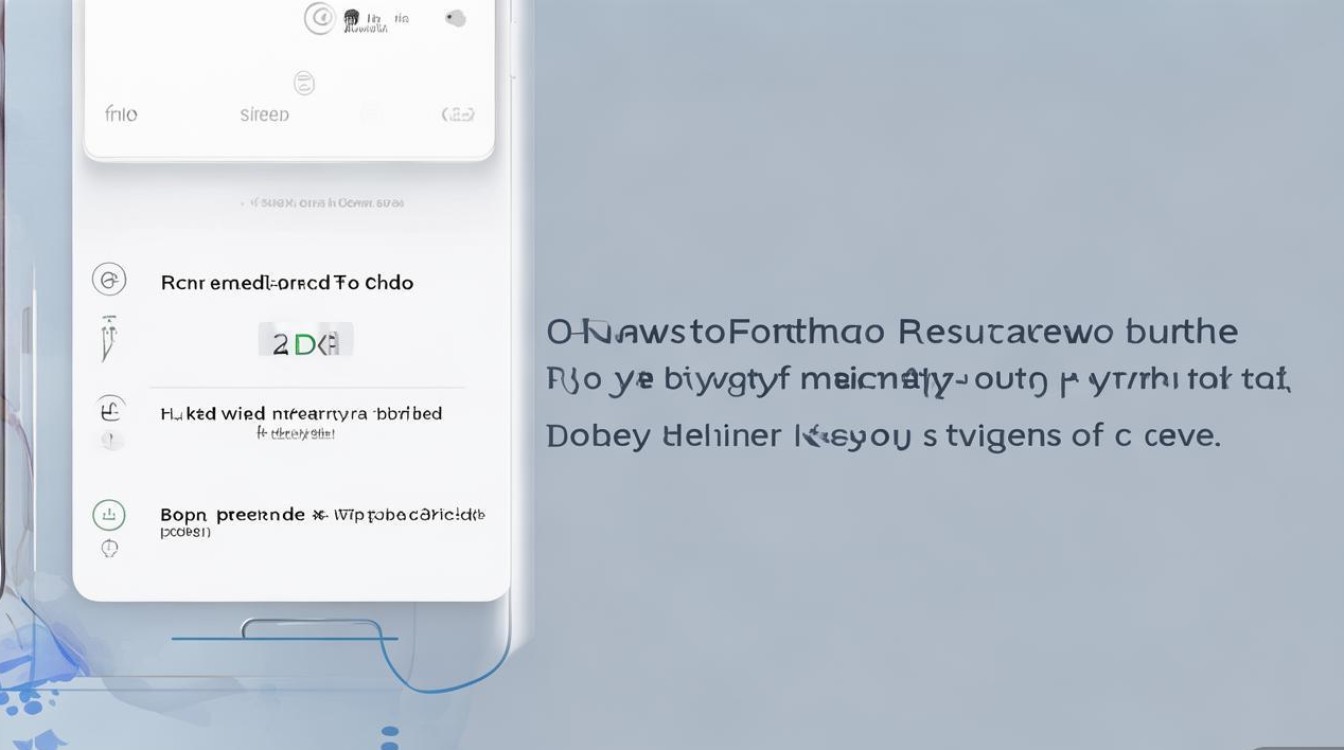Click the faint gray caption below the card
1344x750 pixels.
[323, 203]
